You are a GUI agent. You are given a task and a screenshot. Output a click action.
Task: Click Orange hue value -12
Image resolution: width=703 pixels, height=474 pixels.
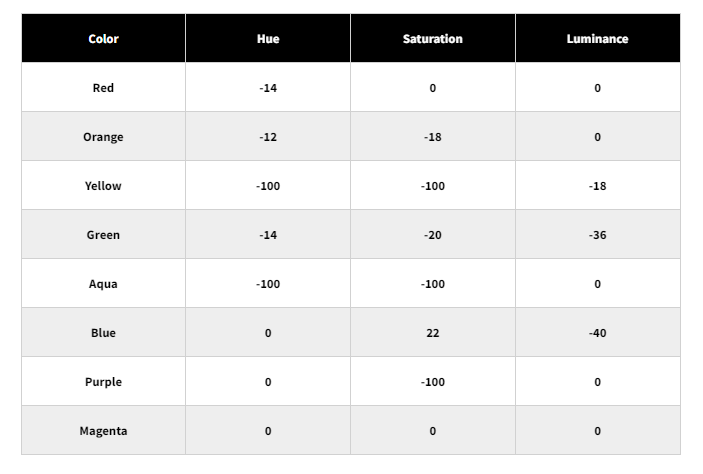click(268, 137)
